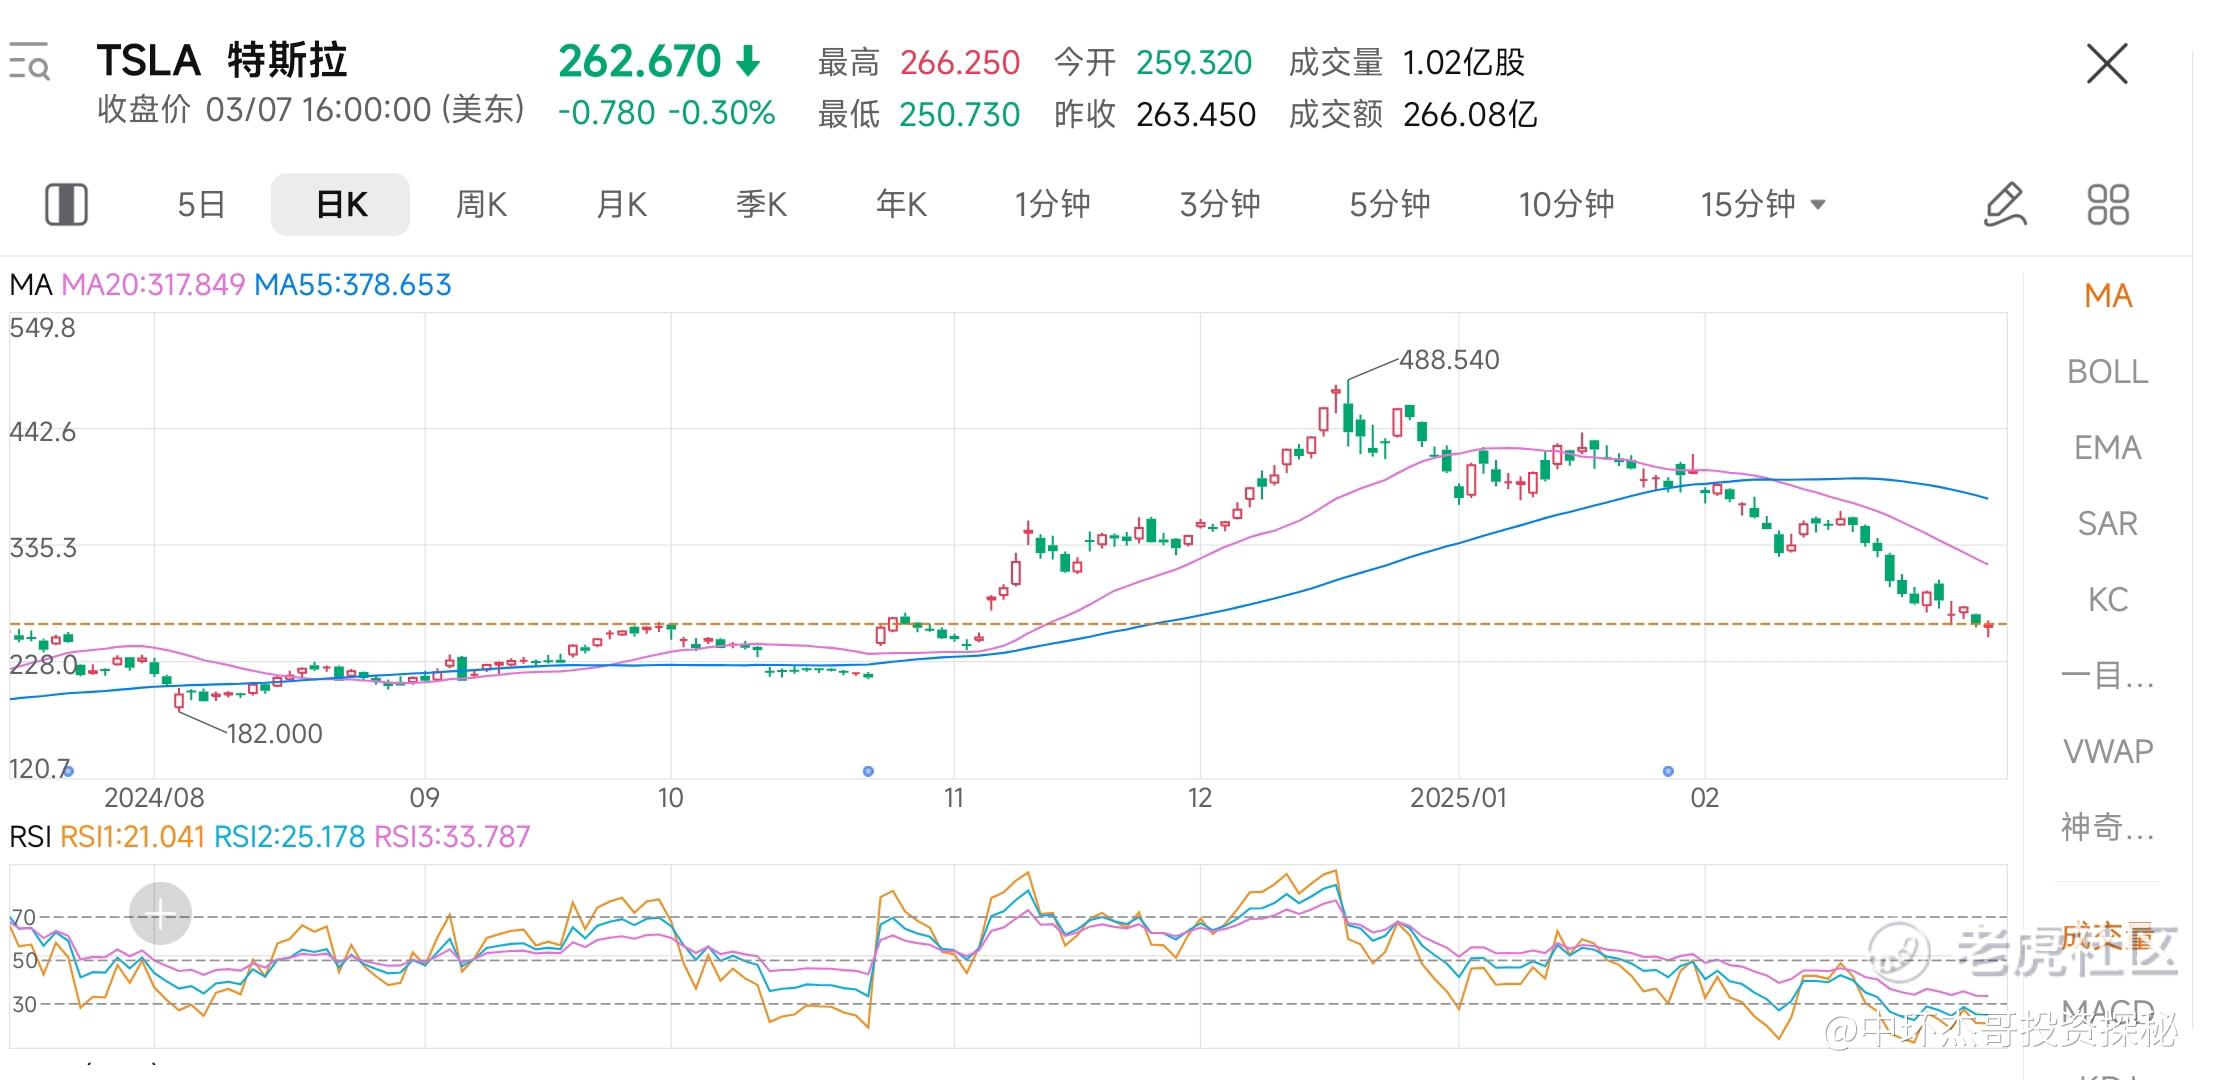Click the 最低 250.730 low value
Image resolution: width=2222 pixels, height=1080 pixels.
[919, 115]
